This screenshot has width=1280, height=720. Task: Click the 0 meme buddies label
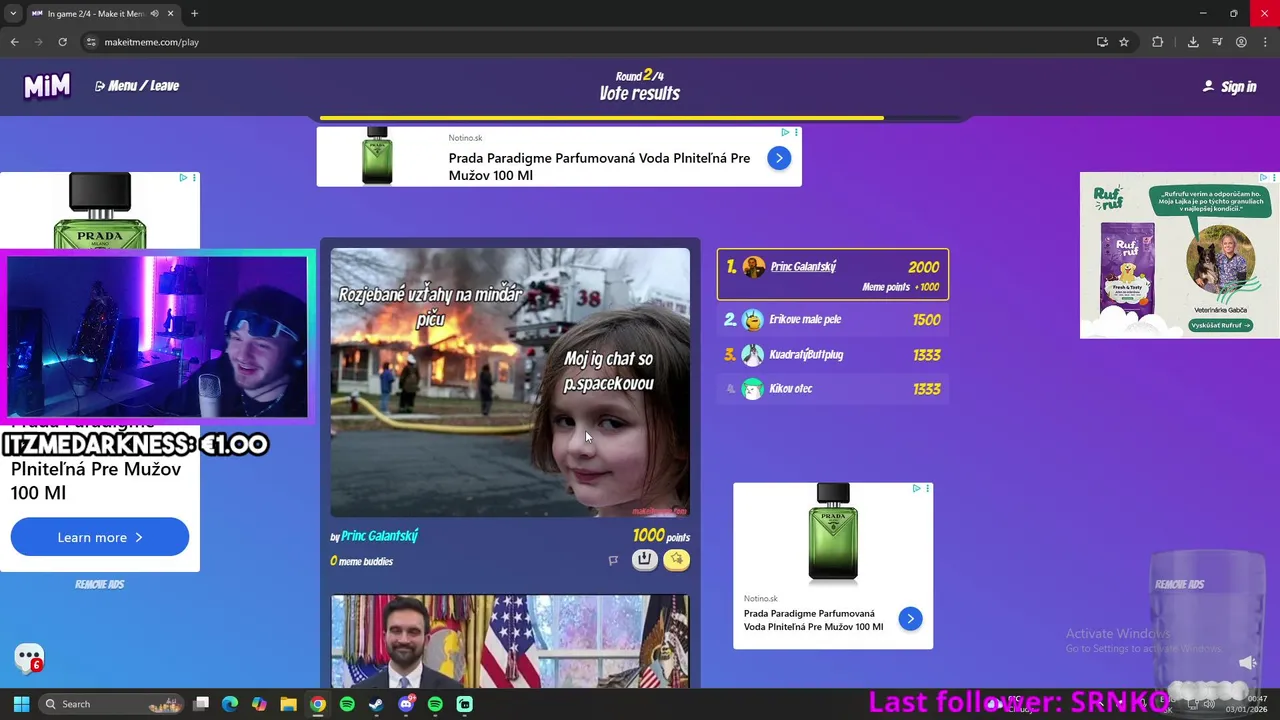(361, 562)
